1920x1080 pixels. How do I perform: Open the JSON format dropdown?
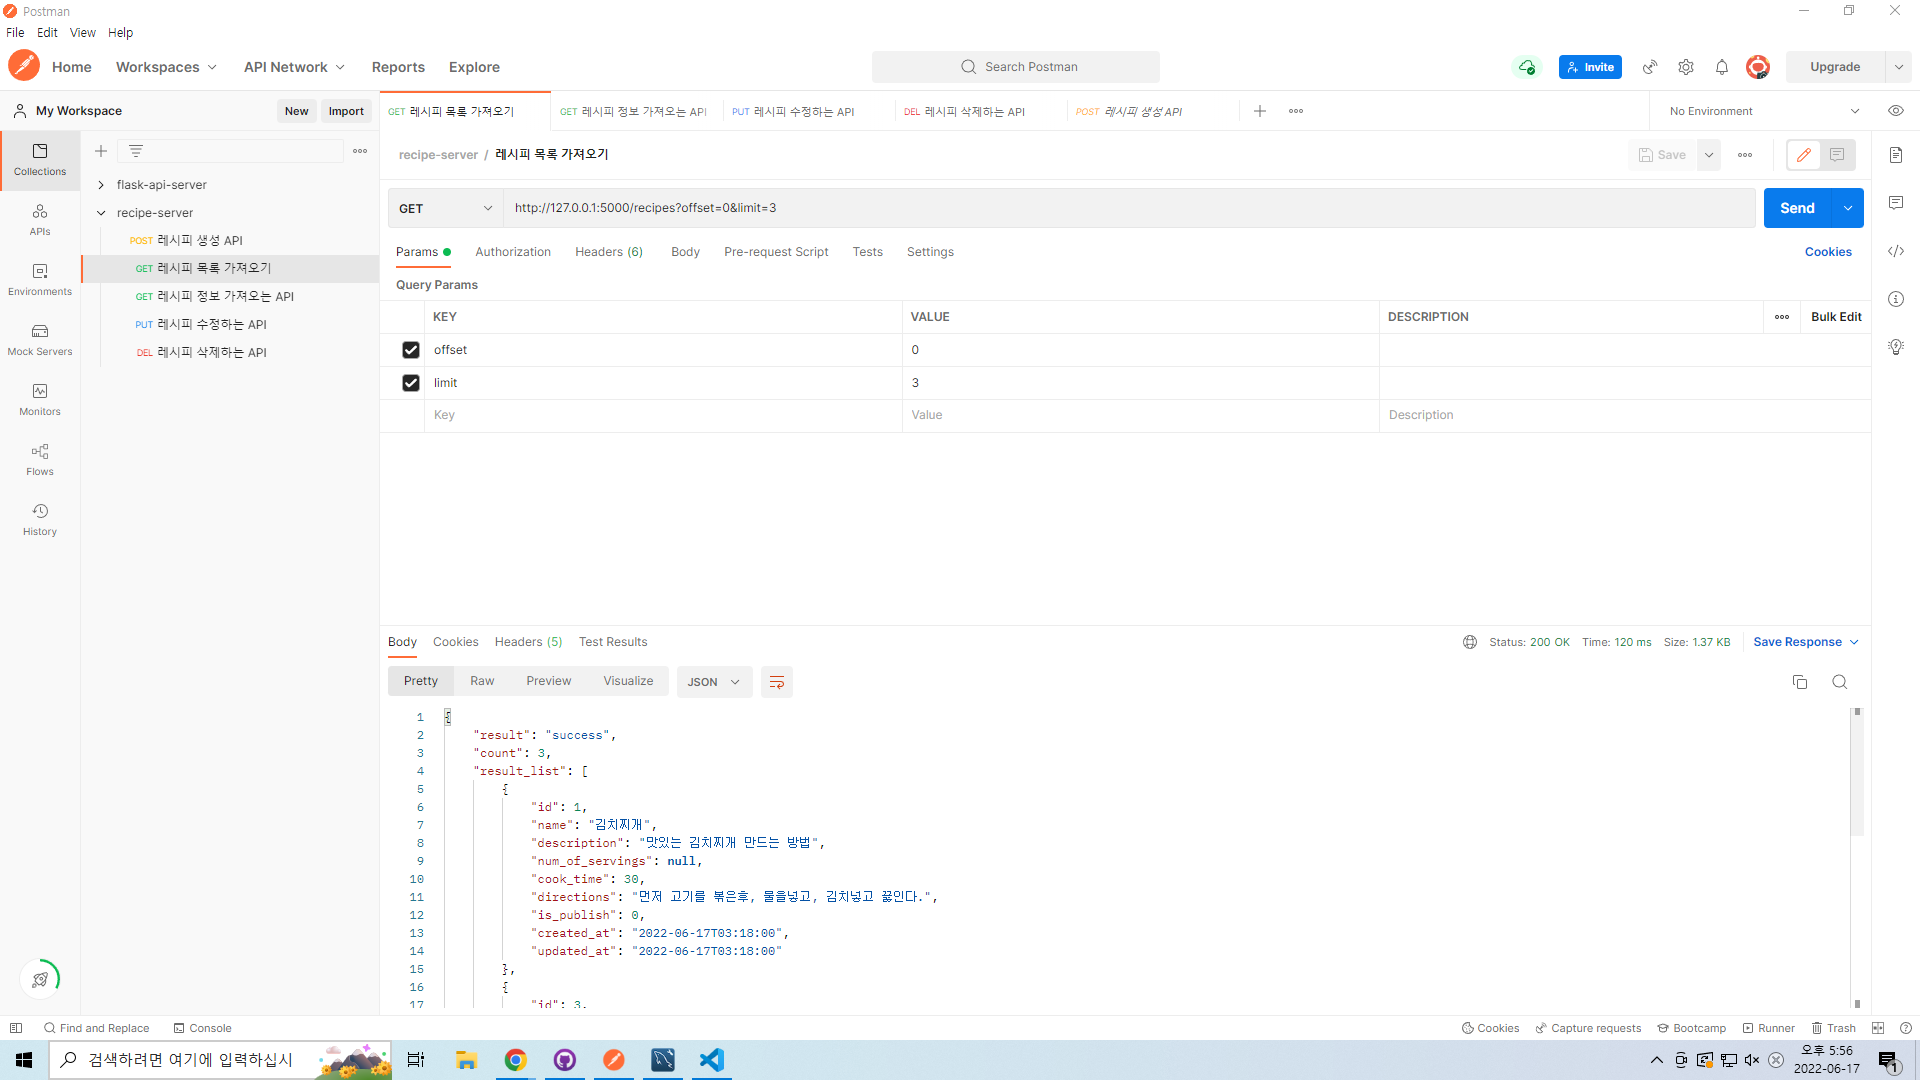click(x=714, y=682)
